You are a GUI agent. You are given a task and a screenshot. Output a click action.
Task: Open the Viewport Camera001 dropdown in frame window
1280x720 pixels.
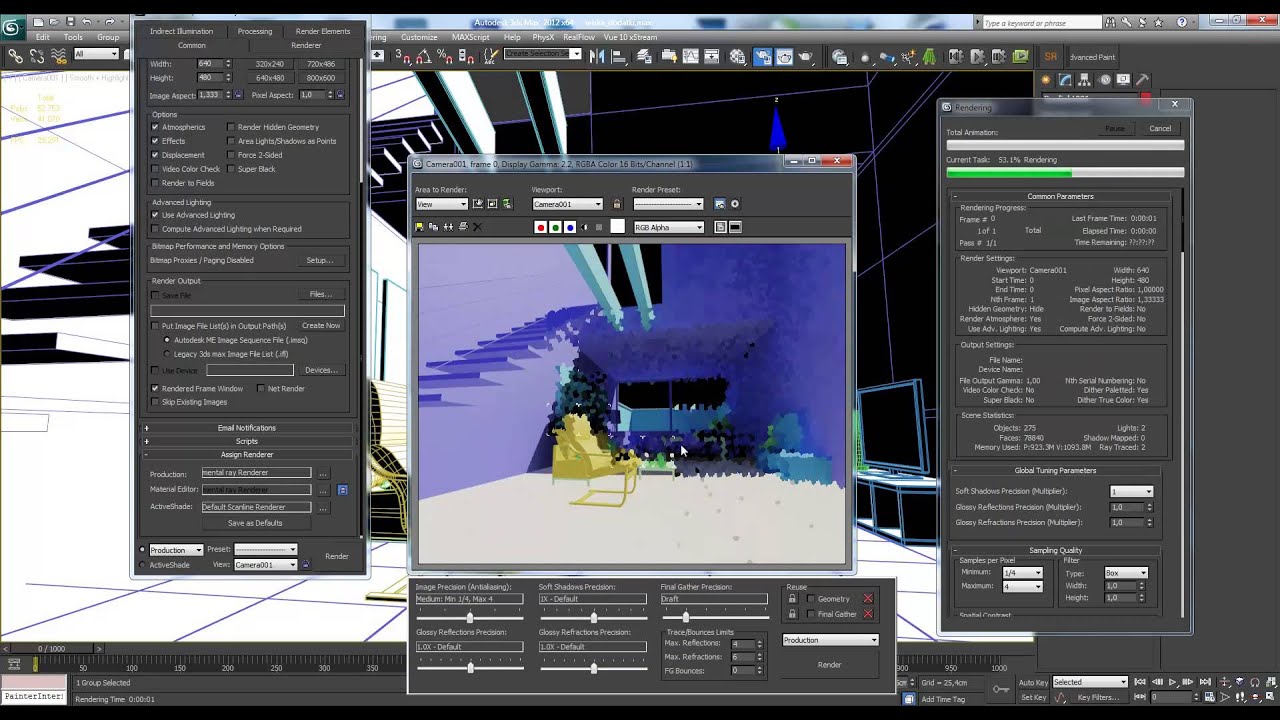(568, 204)
